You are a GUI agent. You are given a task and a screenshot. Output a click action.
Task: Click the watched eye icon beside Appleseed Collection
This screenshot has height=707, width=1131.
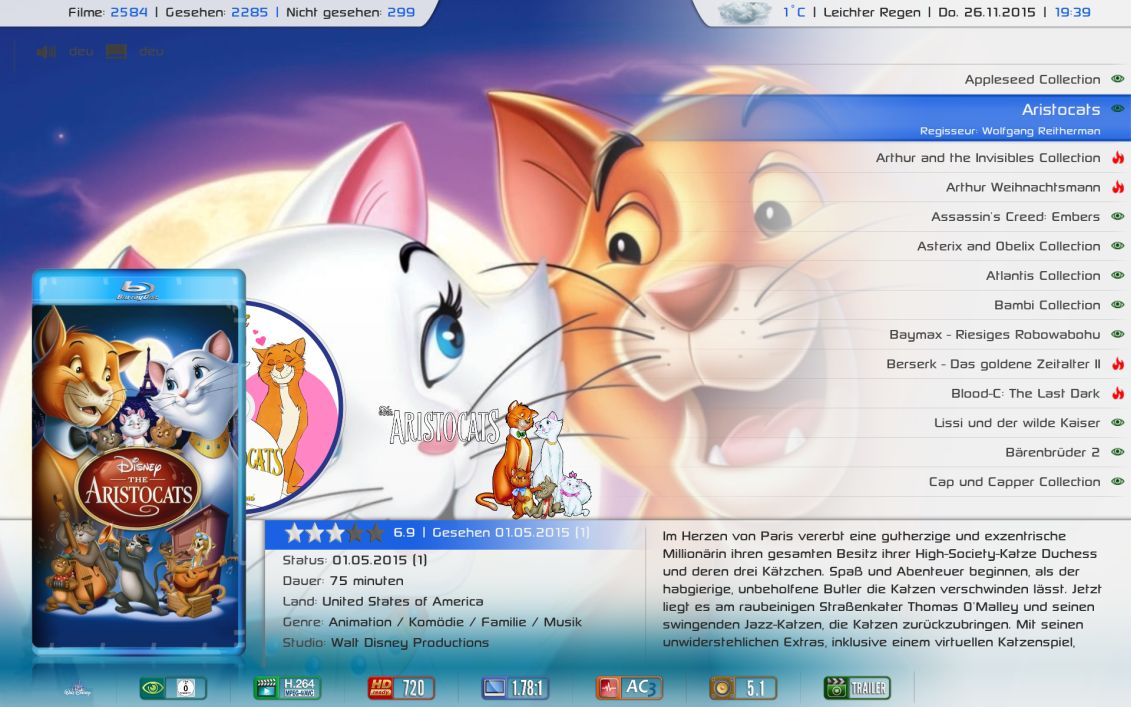(x=1117, y=79)
